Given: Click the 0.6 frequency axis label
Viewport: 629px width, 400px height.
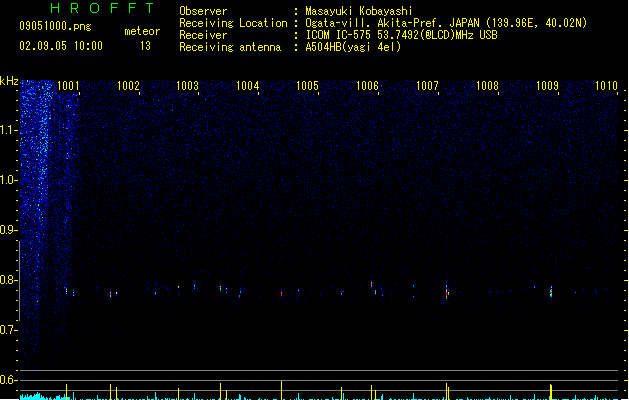Looking at the screenshot, I should (8, 380).
